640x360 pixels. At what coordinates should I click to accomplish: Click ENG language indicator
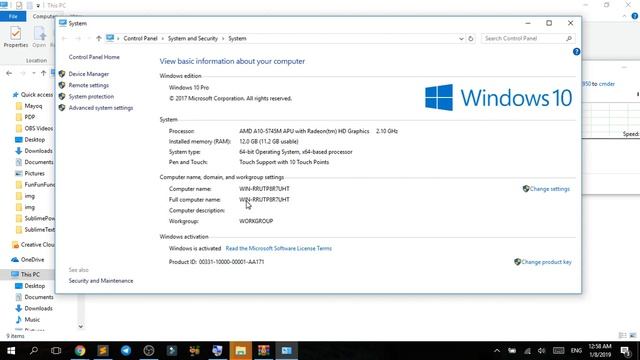coord(576,351)
